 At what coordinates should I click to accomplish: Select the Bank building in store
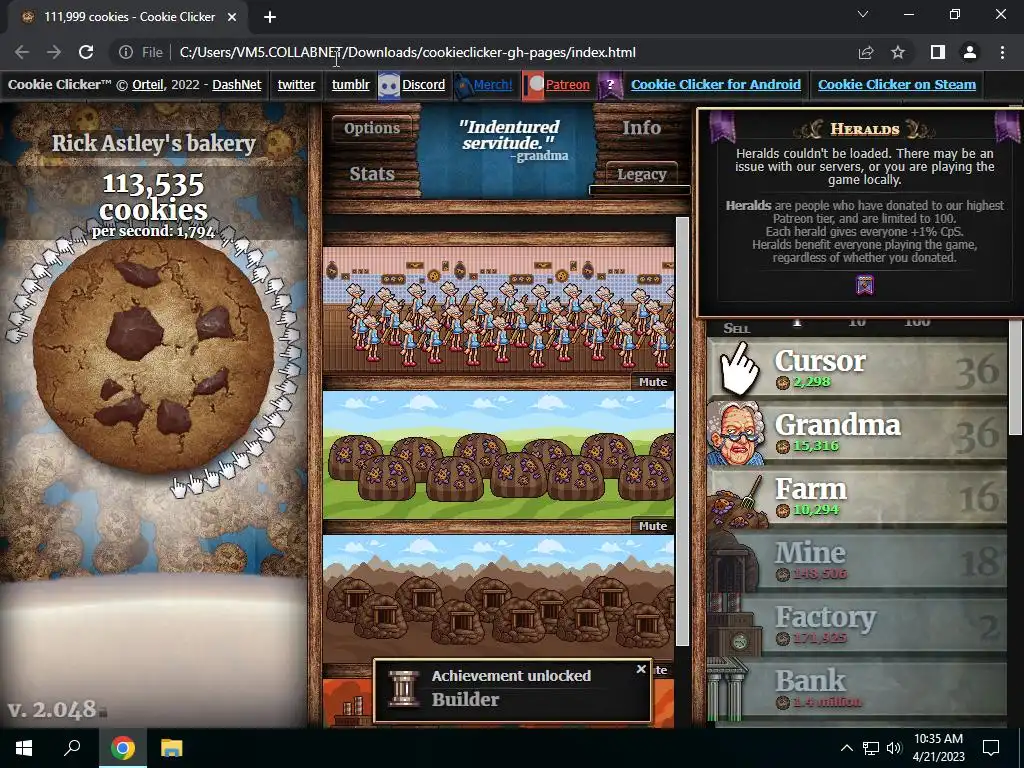tap(857, 688)
